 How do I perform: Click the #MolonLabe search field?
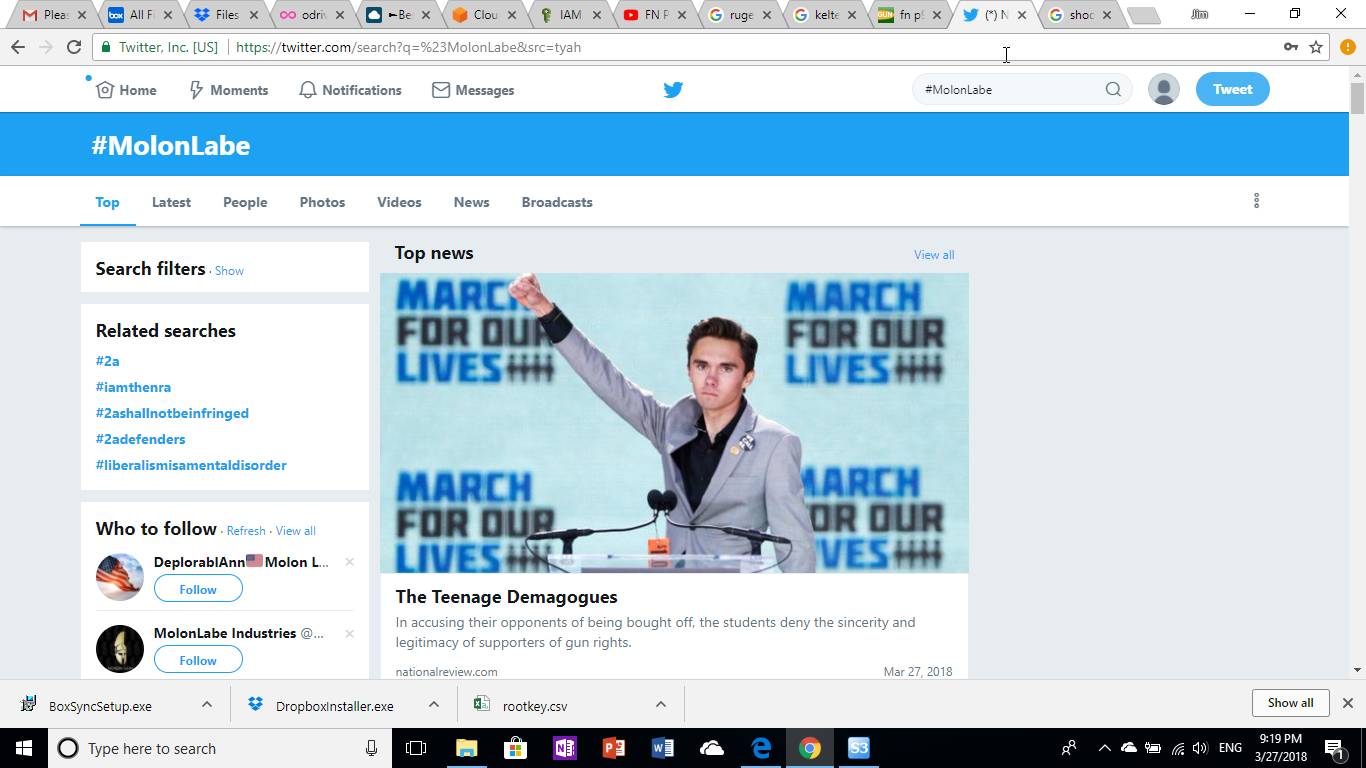pos(1010,89)
